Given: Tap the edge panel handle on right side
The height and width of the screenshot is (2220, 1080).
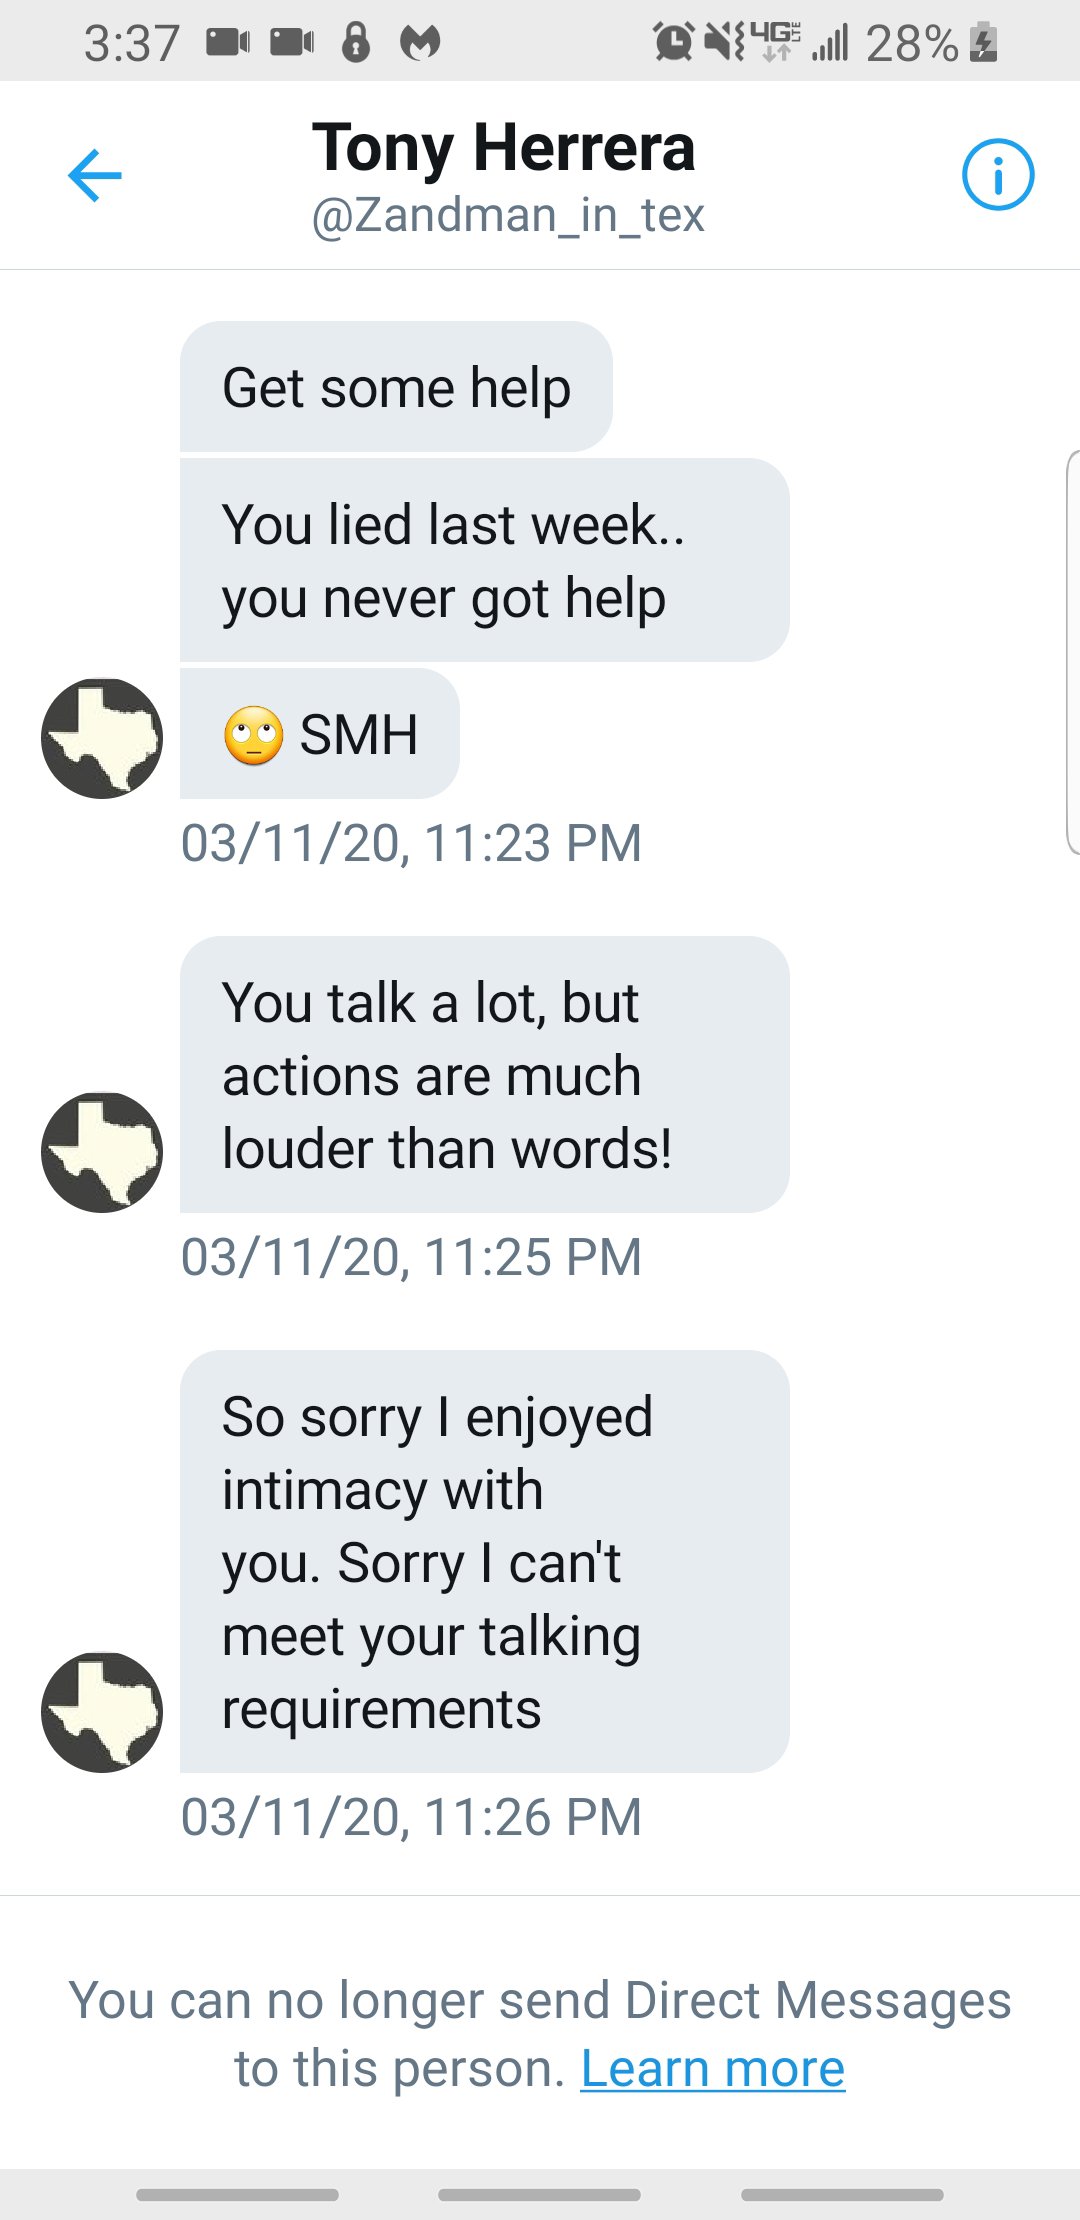Looking at the screenshot, I should pyautogui.click(x=1073, y=652).
